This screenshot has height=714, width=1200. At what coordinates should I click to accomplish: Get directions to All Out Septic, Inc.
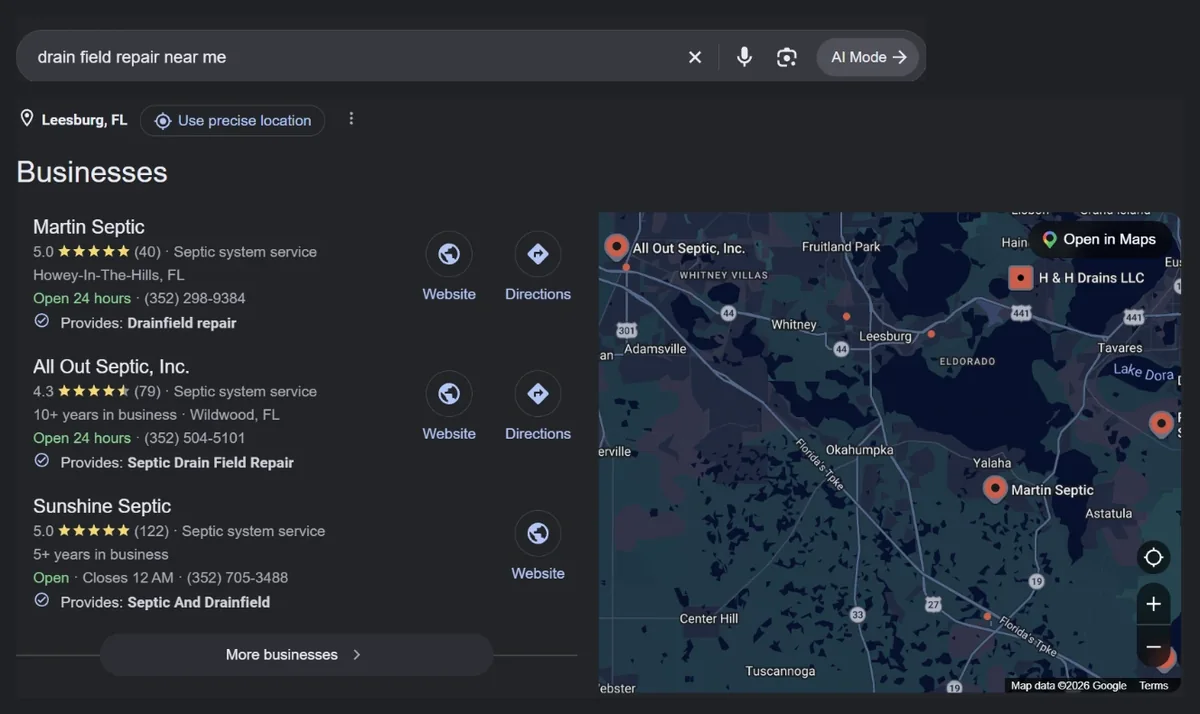pyautogui.click(x=538, y=394)
